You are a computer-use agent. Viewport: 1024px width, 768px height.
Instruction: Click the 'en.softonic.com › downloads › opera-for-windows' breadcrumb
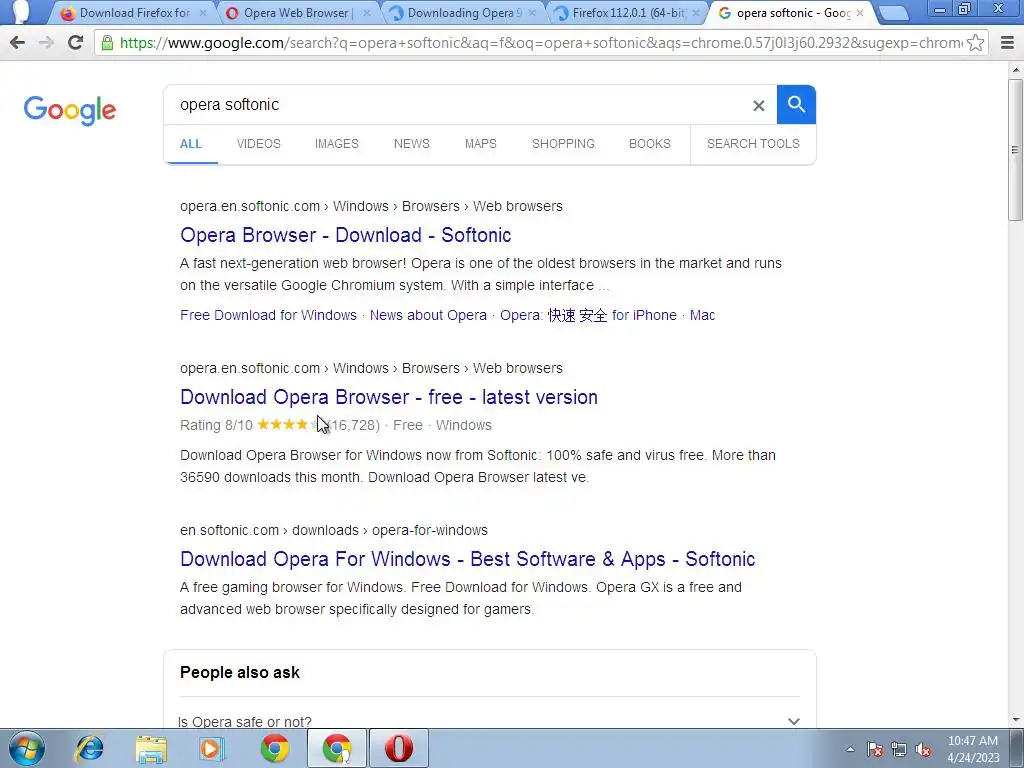pyautogui.click(x=334, y=530)
